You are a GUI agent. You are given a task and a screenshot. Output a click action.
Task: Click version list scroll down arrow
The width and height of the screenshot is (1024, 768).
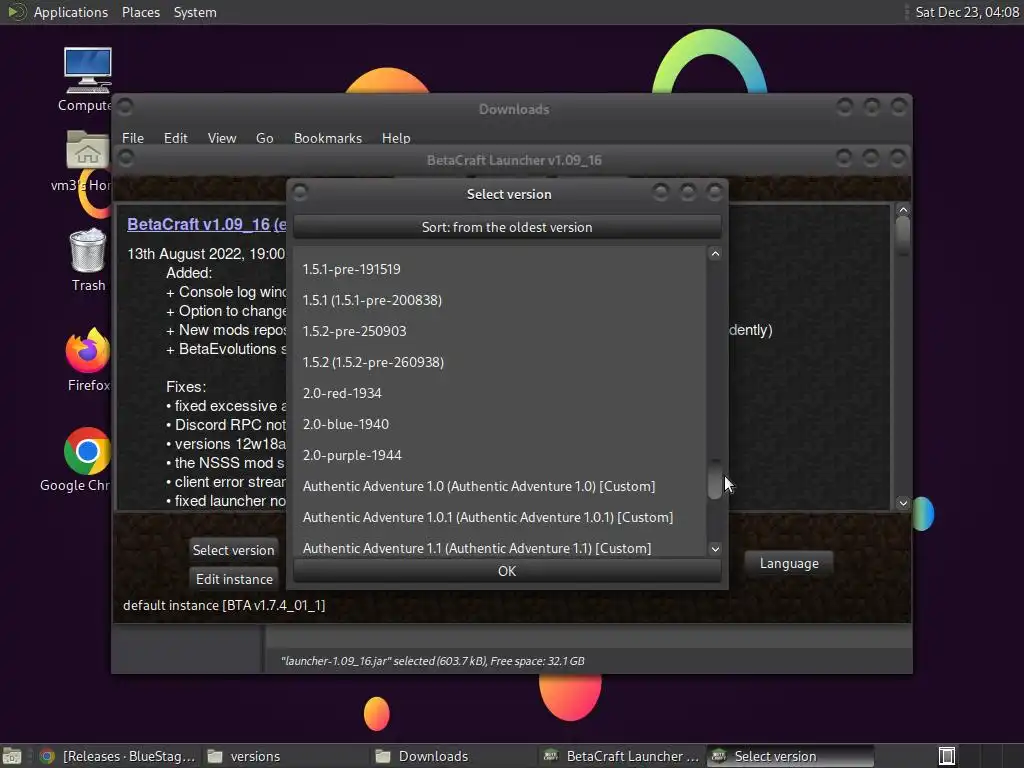[715, 549]
